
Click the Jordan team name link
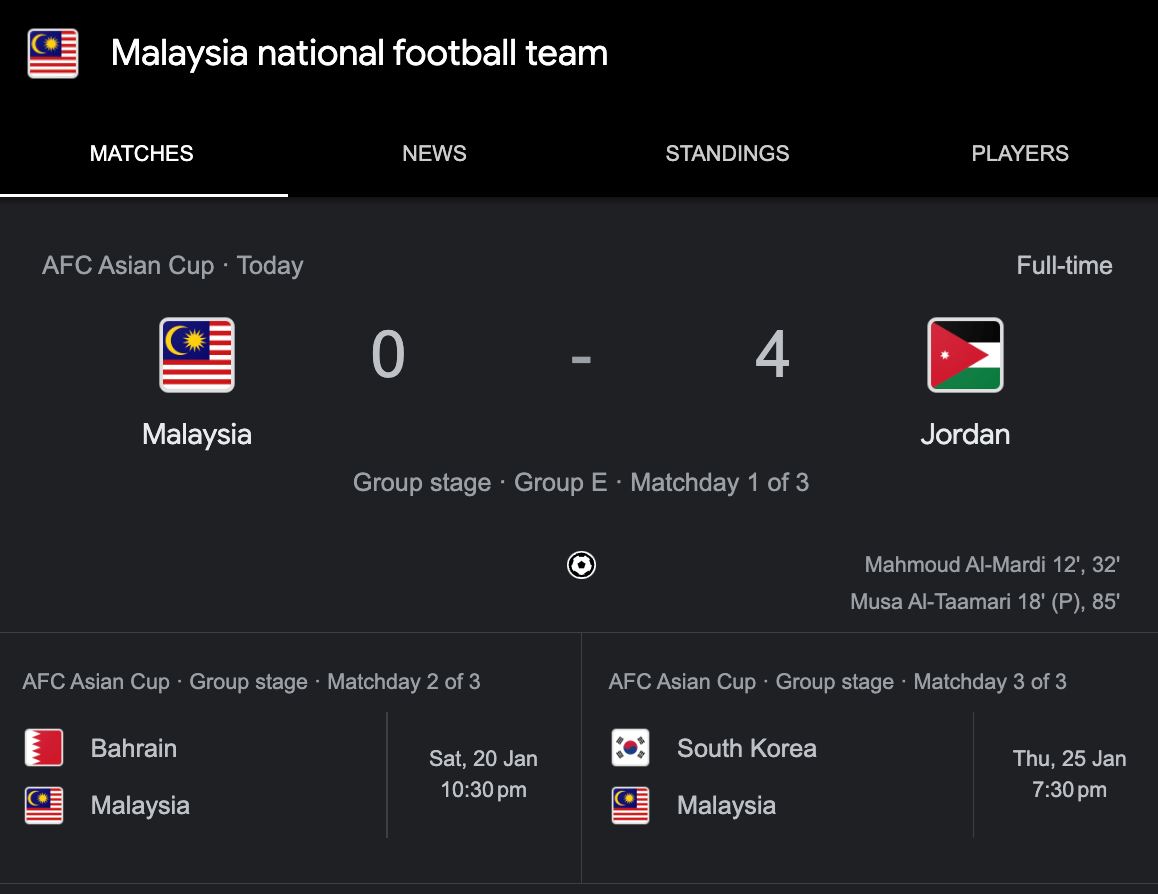[x=964, y=434]
